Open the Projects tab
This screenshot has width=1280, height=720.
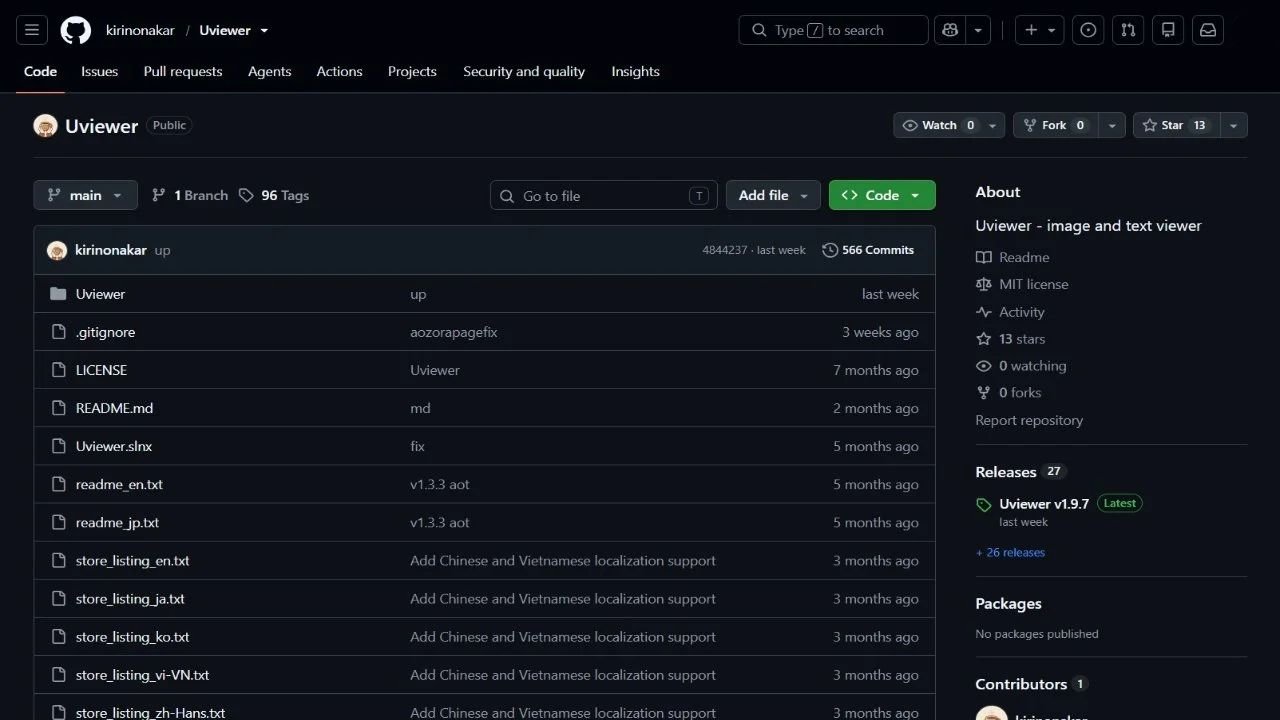[x=412, y=71]
